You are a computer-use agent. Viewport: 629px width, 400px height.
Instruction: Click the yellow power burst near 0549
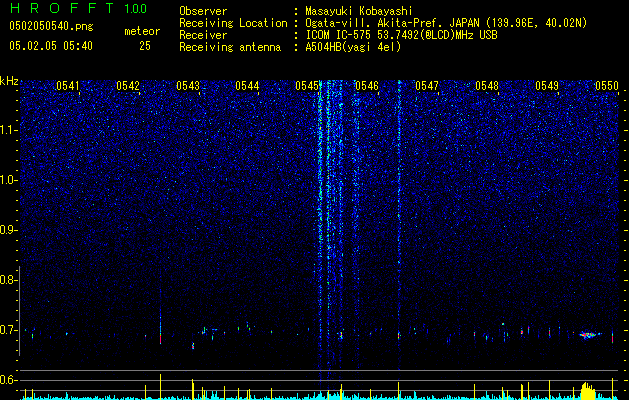tap(588, 391)
